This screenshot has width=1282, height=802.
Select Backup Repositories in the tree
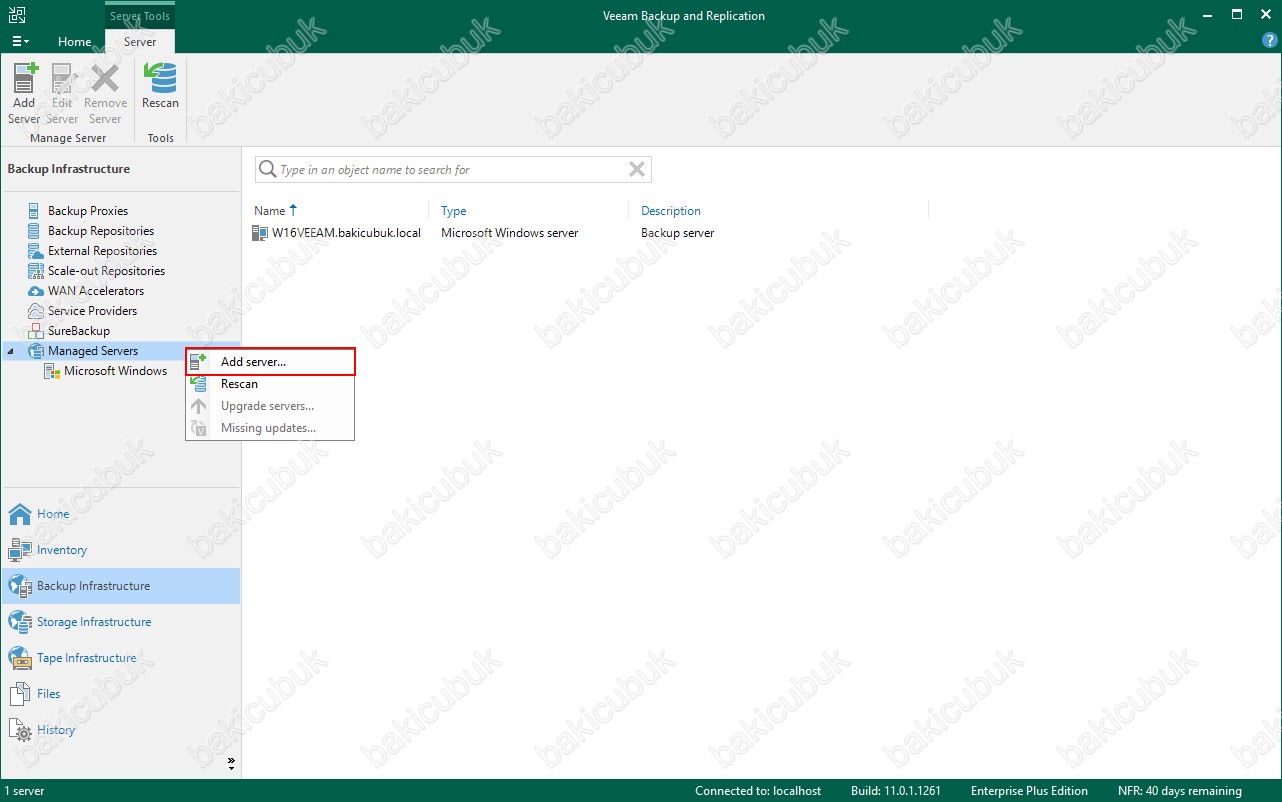click(101, 231)
